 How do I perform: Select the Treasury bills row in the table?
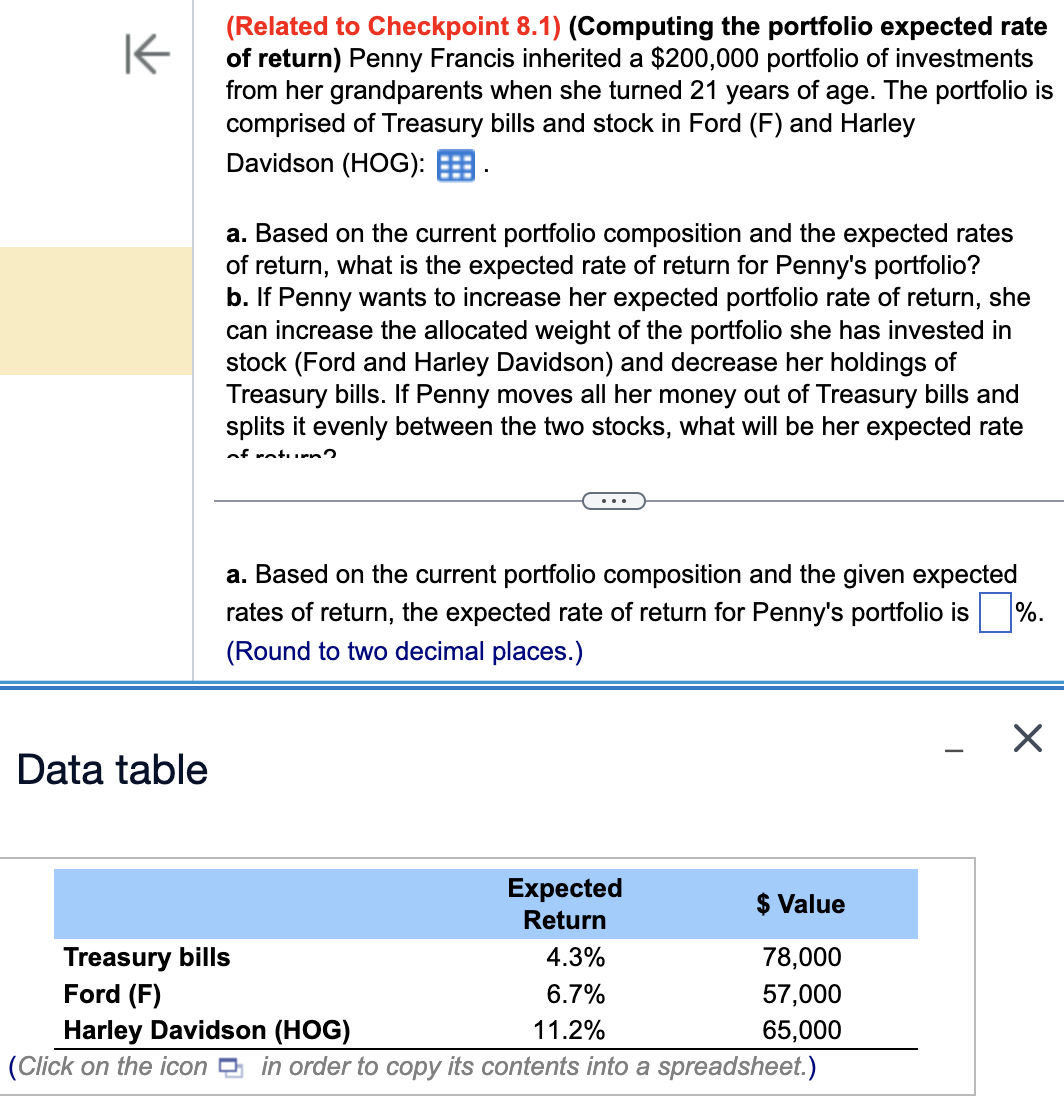[146, 957]
